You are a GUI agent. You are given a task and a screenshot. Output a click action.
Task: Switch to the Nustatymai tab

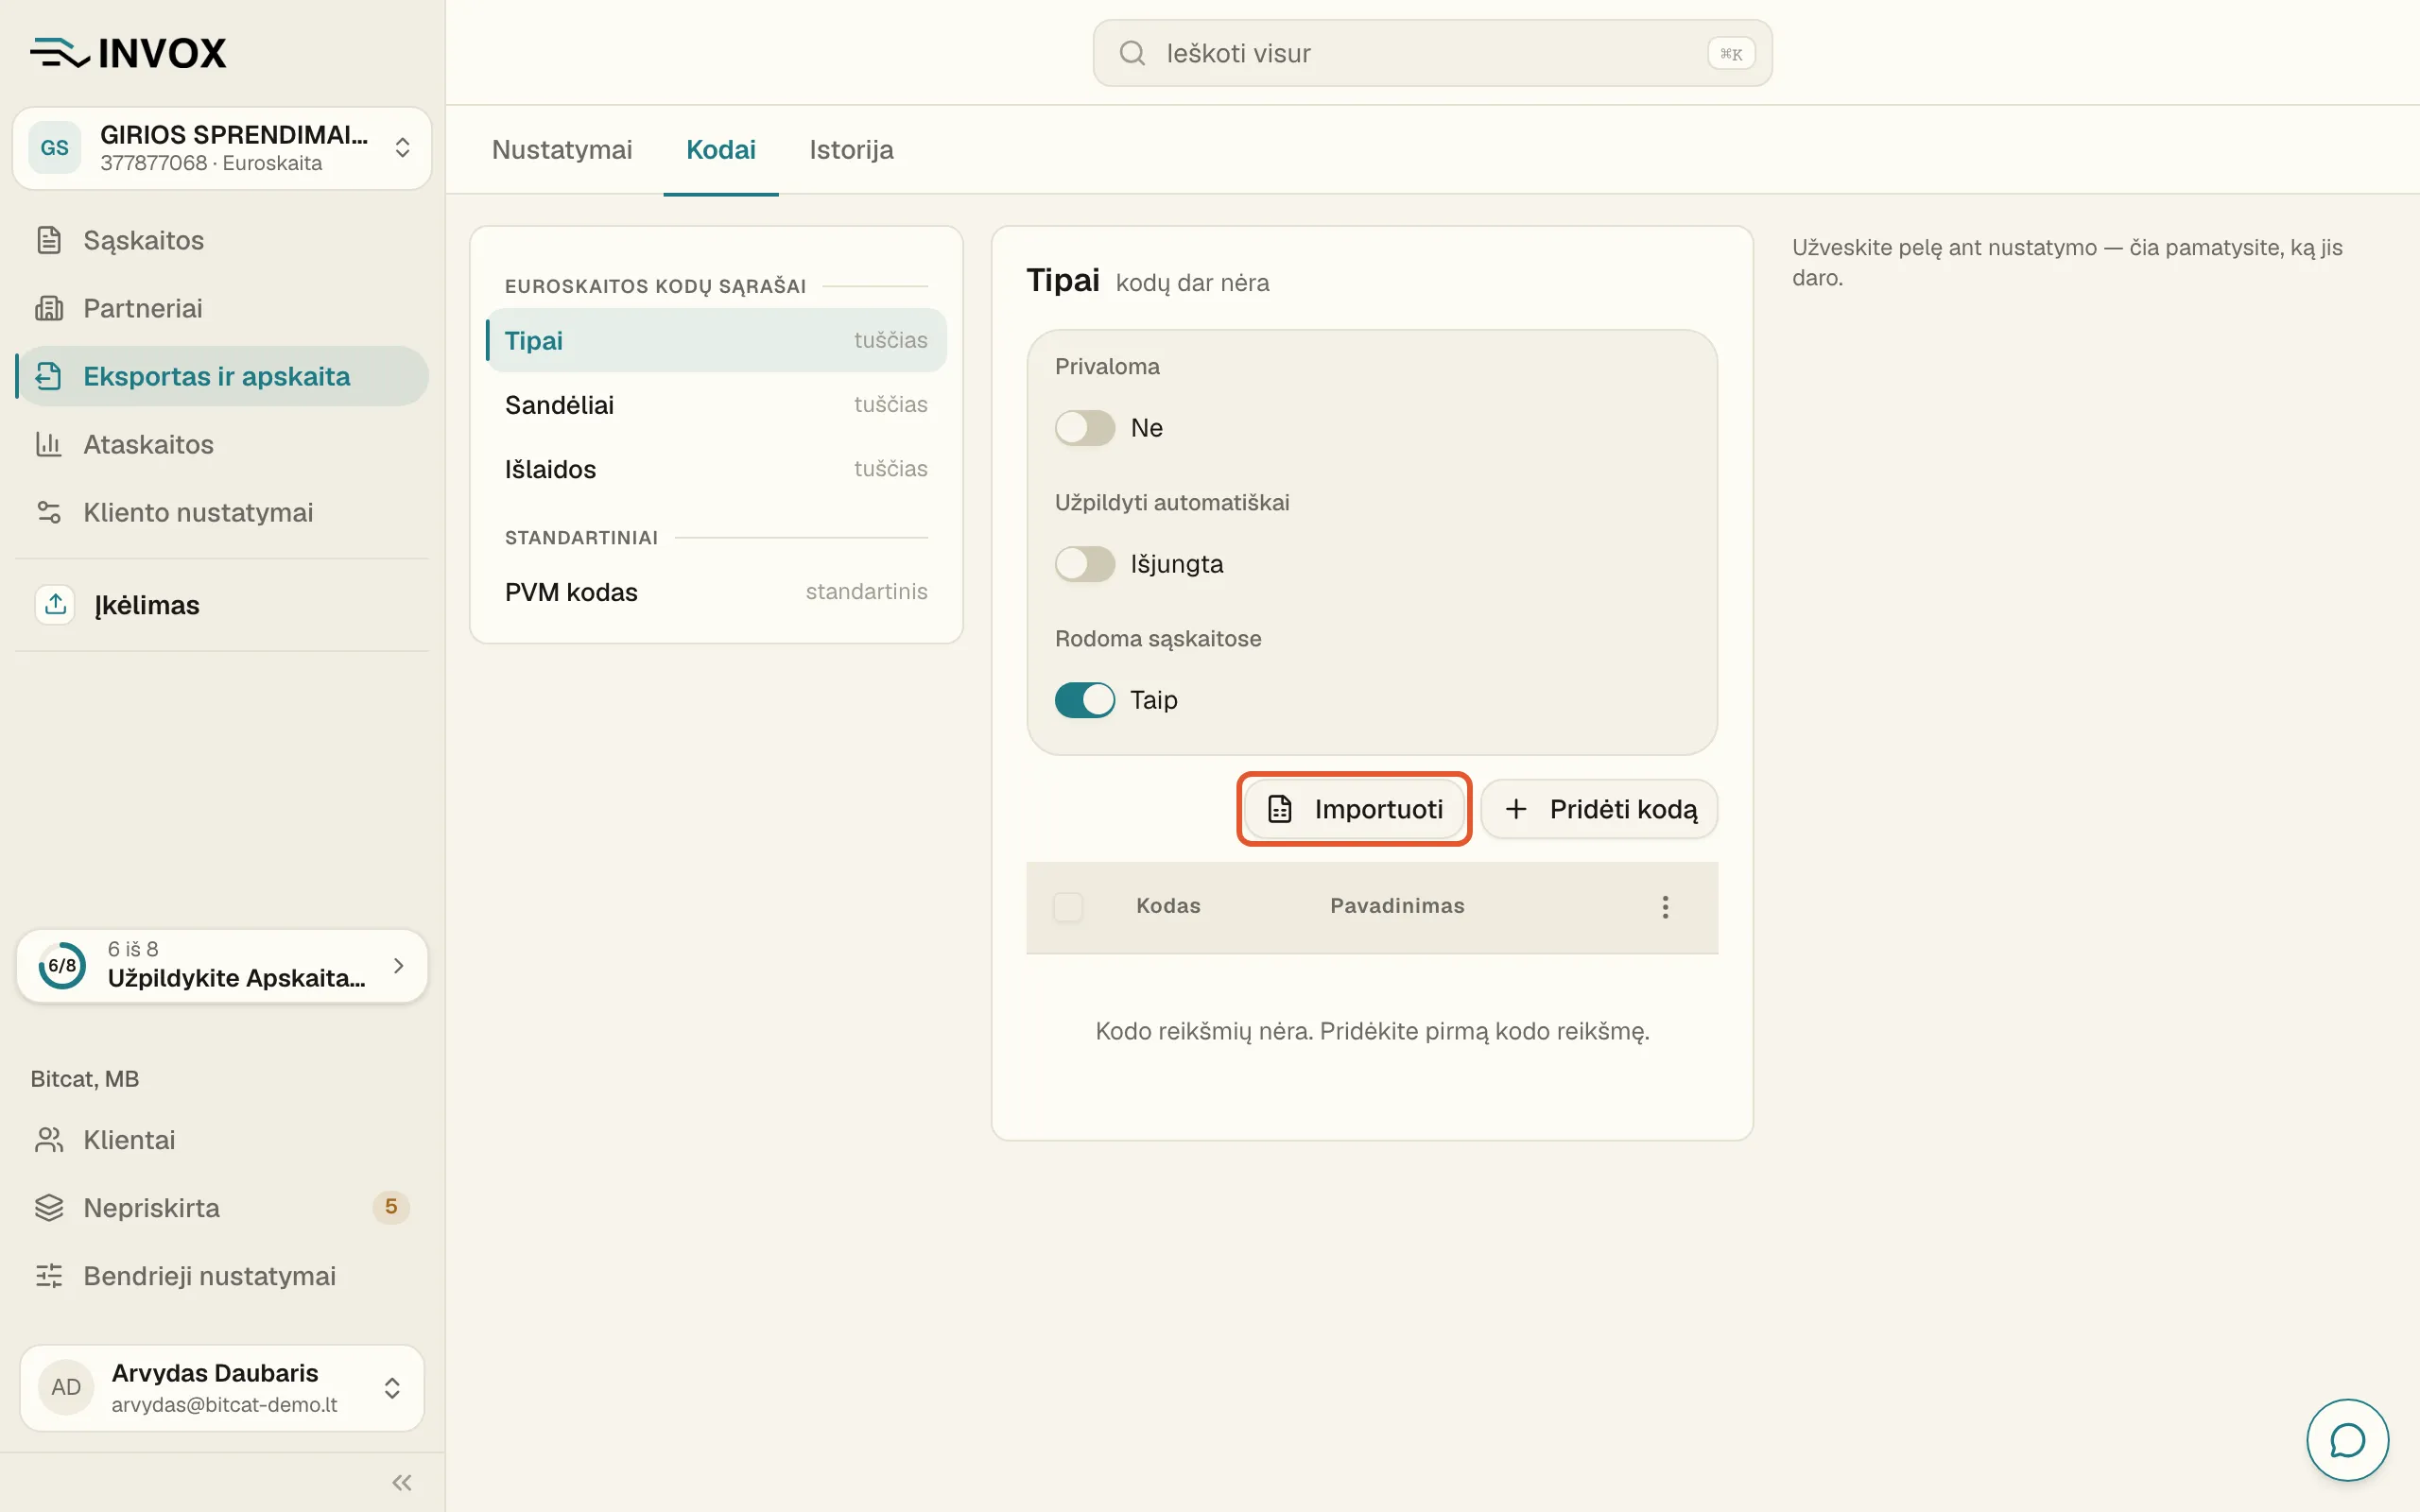562,150
